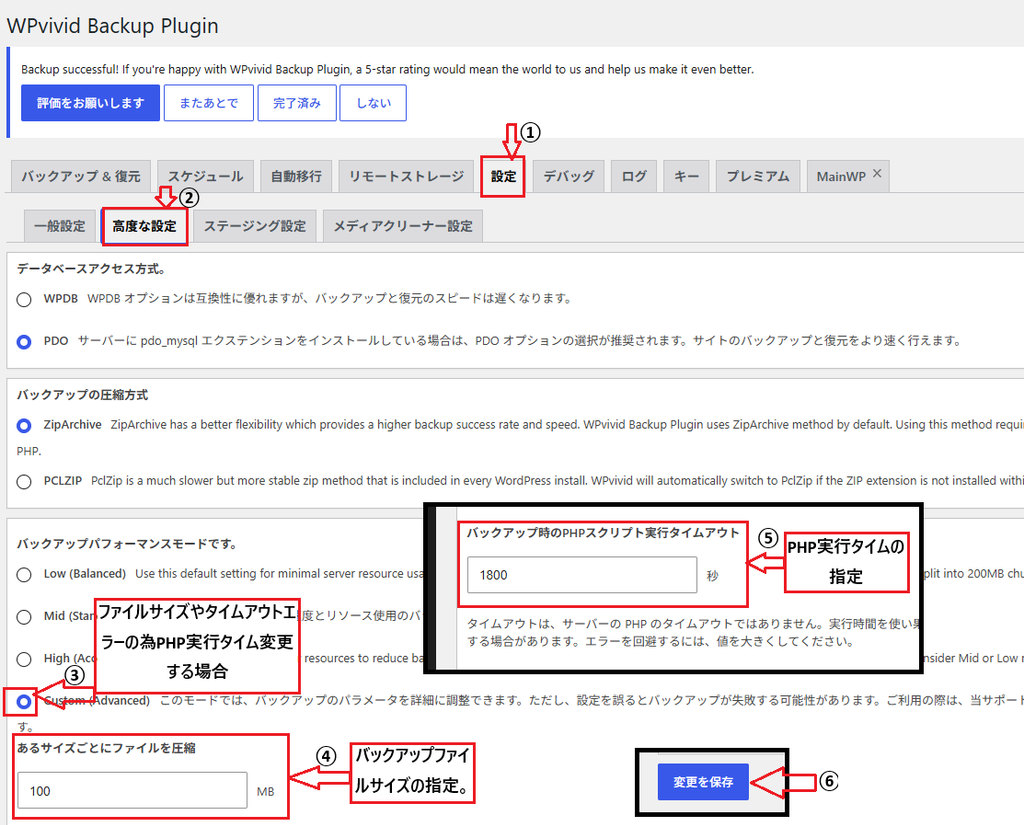This screenshot has width=1024, height=825.
Task: Open the 自動移行 tab
Action: (x=296, y=176)
